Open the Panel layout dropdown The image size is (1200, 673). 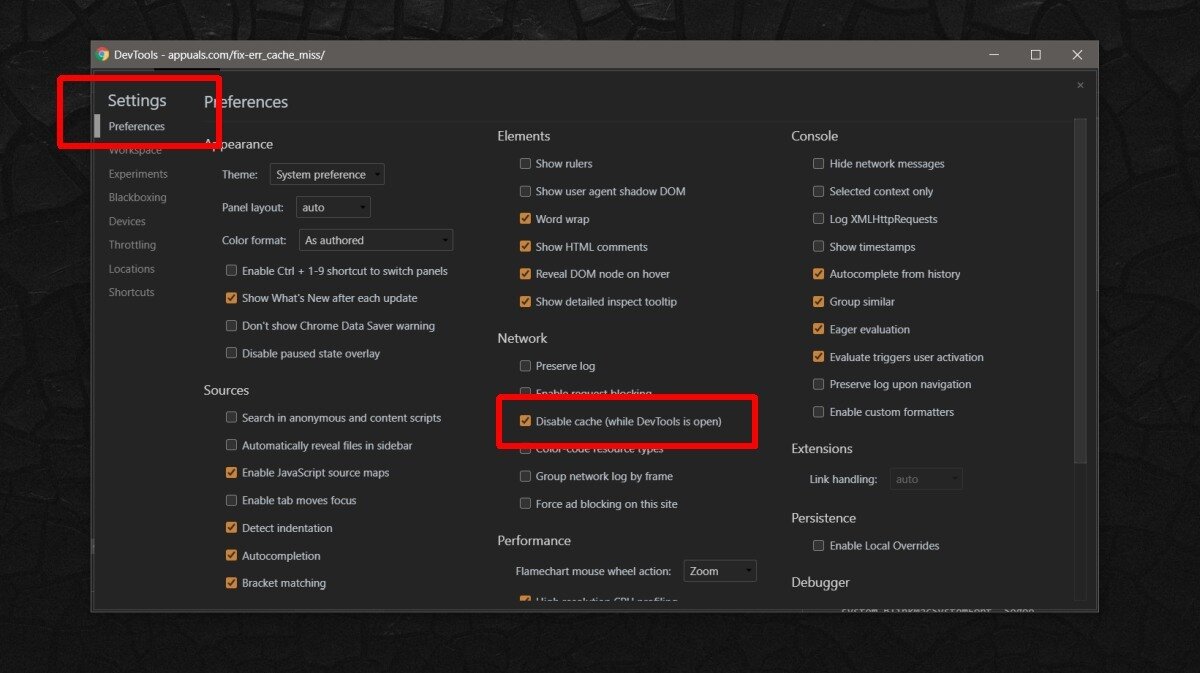click(333, 207)
